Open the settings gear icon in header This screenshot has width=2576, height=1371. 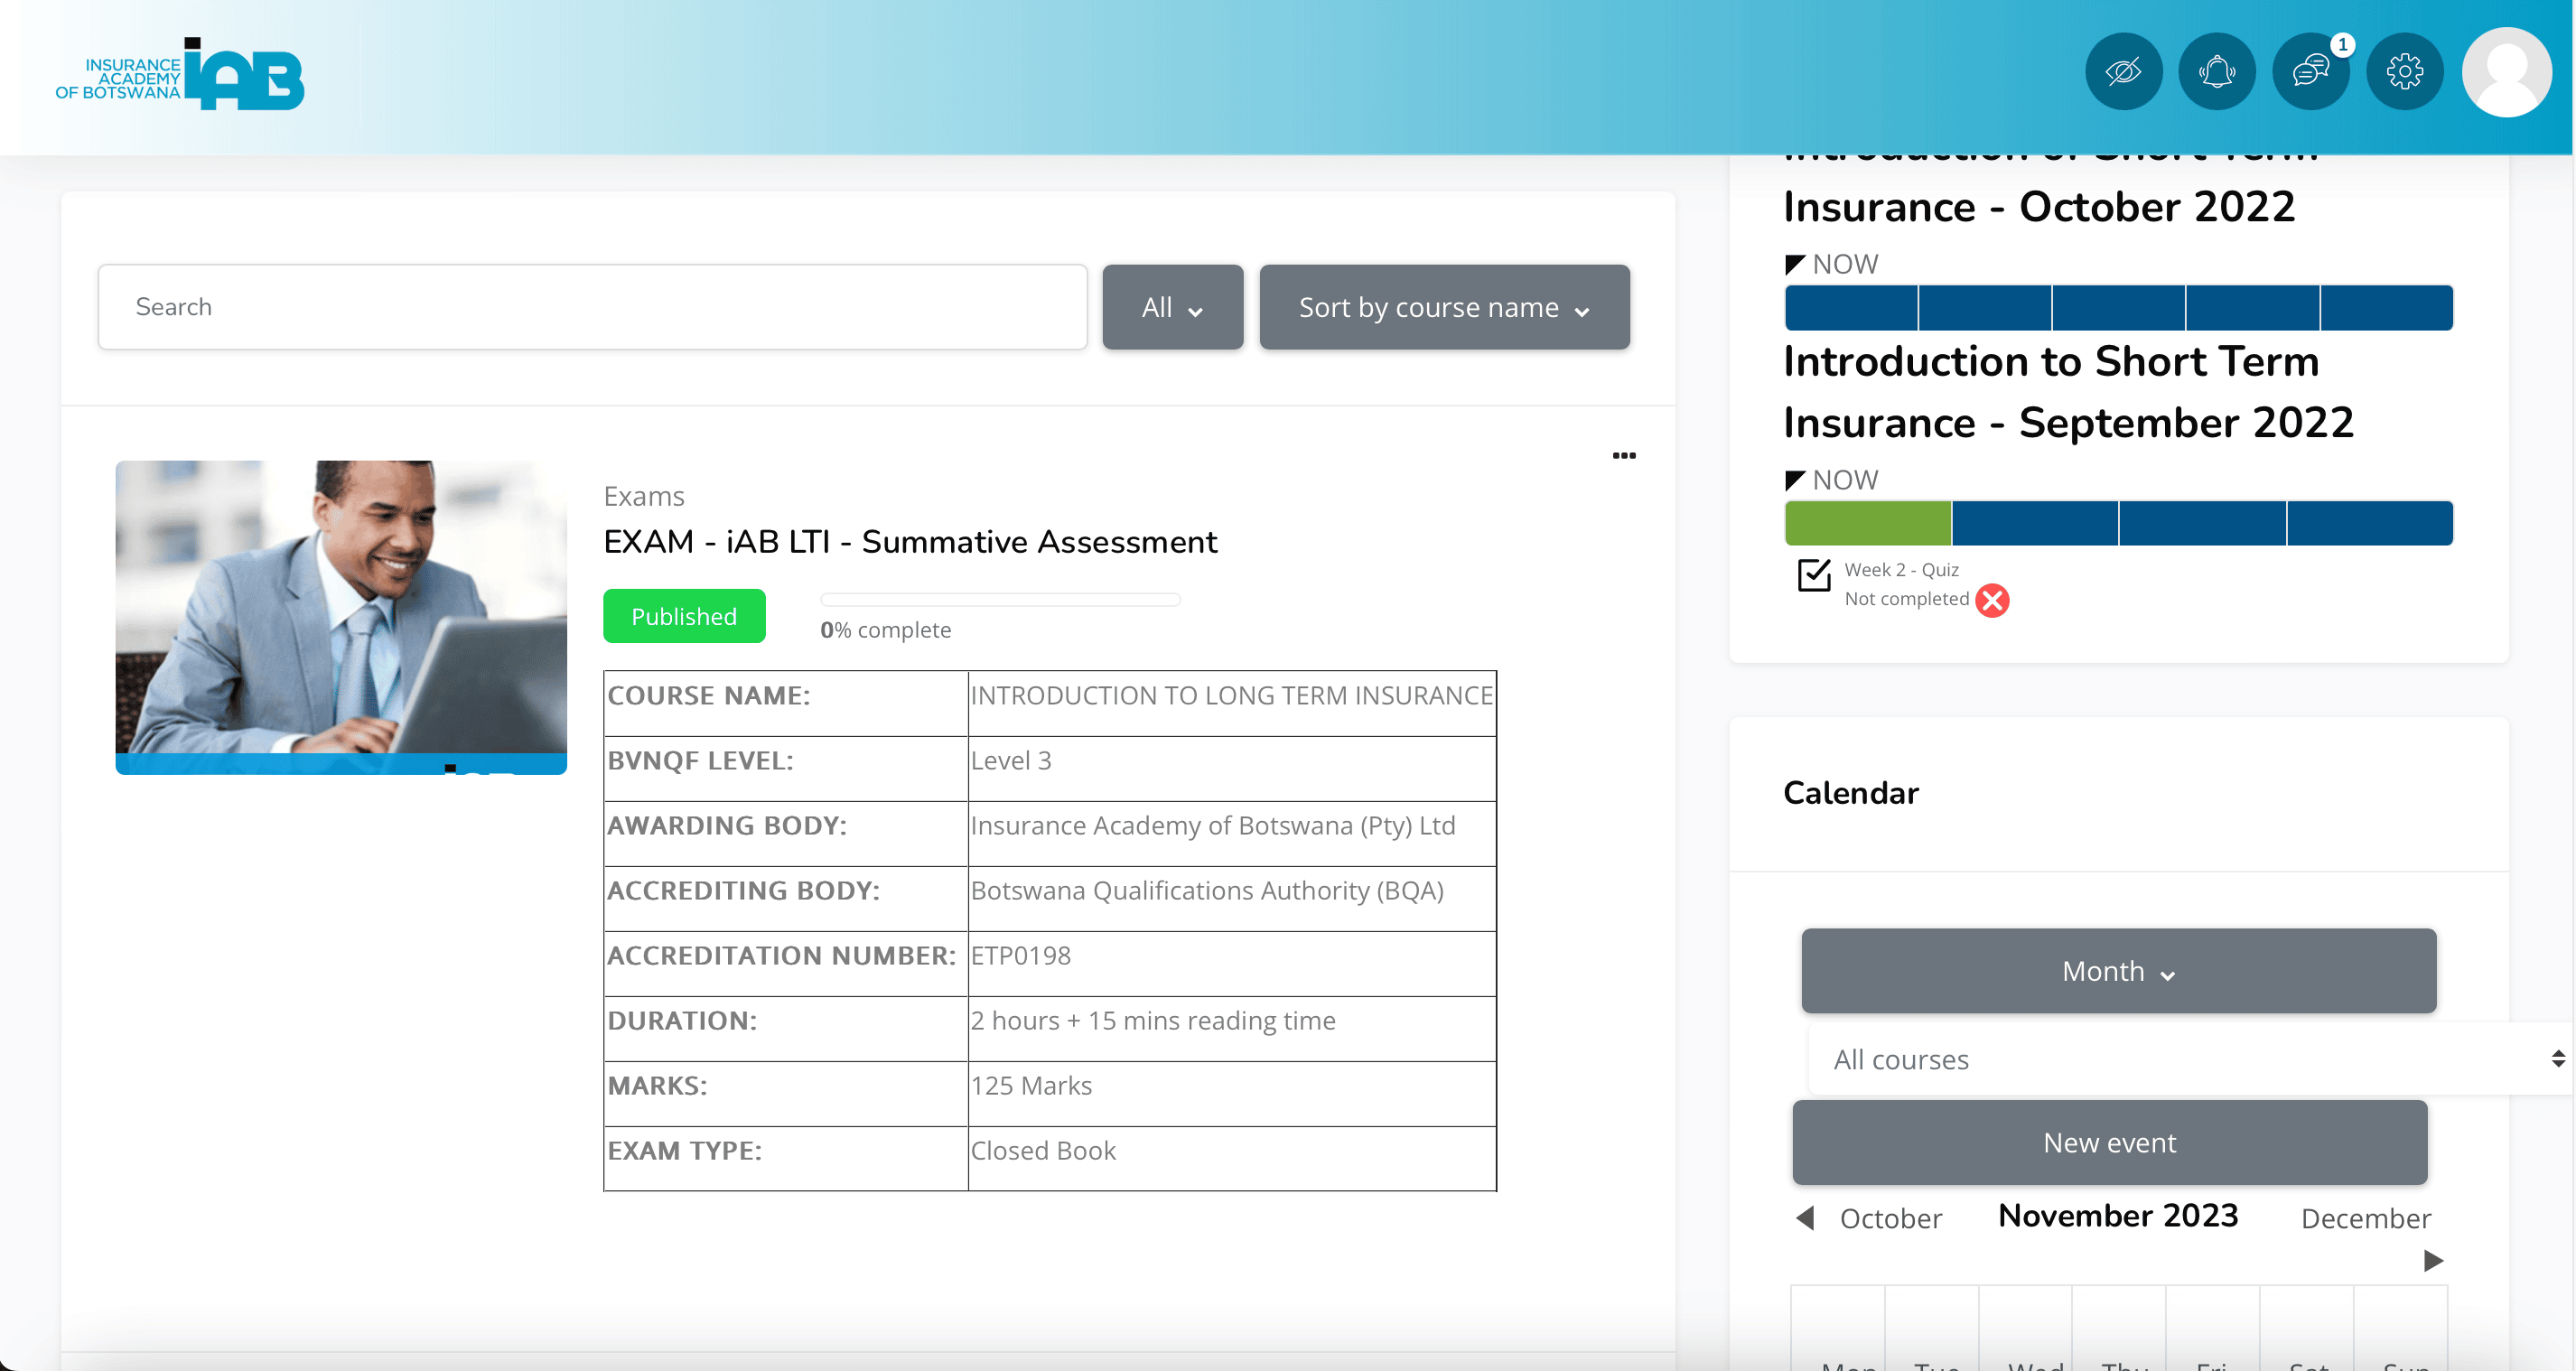click(2404, 72)
